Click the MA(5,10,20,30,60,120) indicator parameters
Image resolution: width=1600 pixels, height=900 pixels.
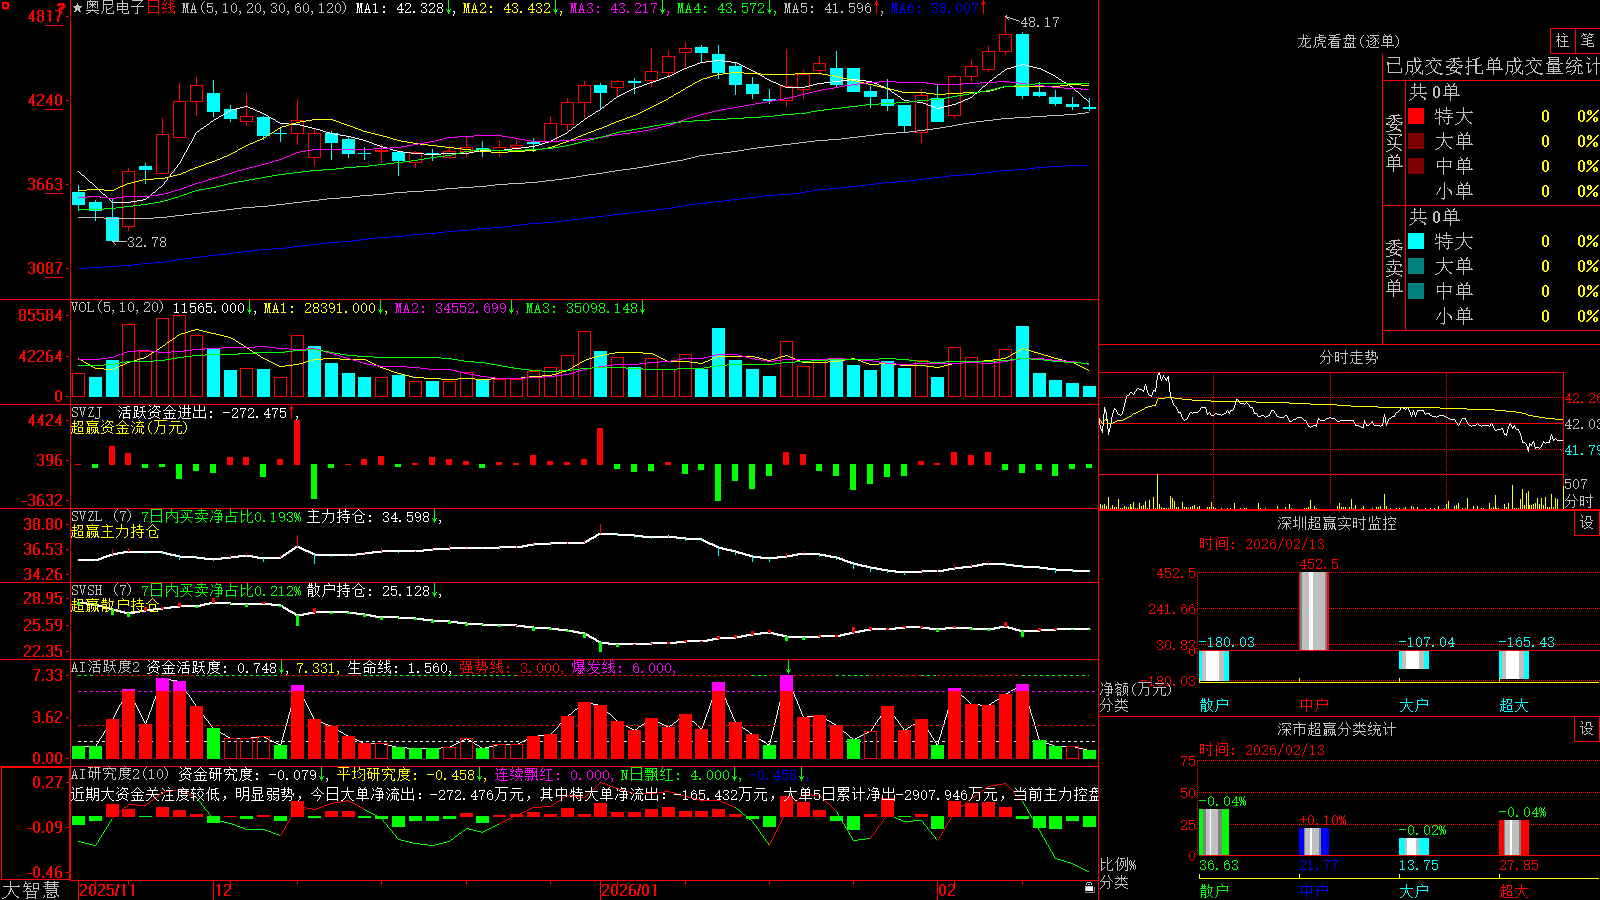pos(264,8)
